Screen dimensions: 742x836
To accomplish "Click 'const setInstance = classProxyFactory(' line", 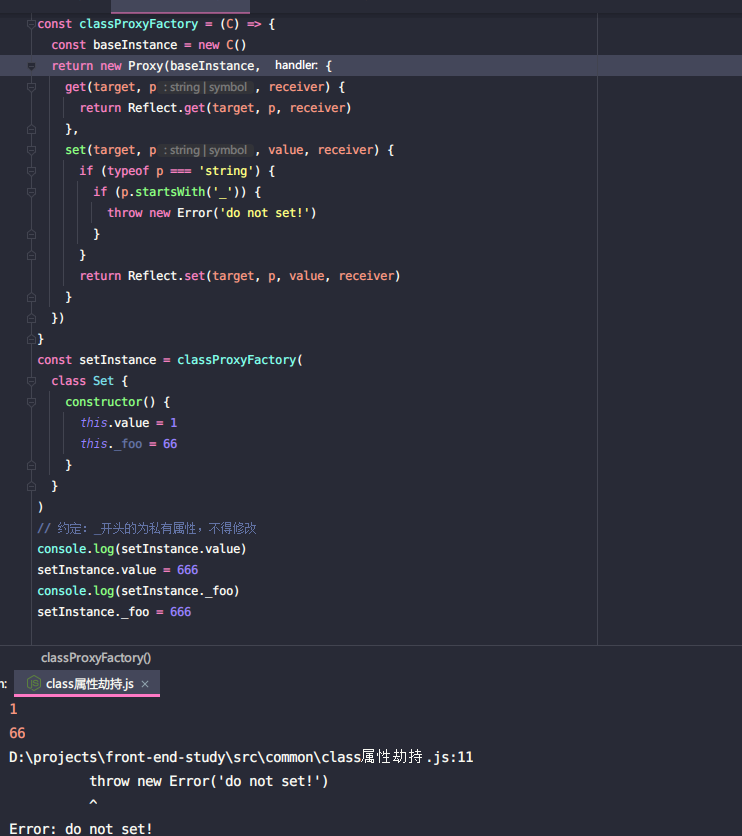I will point(170,360).
